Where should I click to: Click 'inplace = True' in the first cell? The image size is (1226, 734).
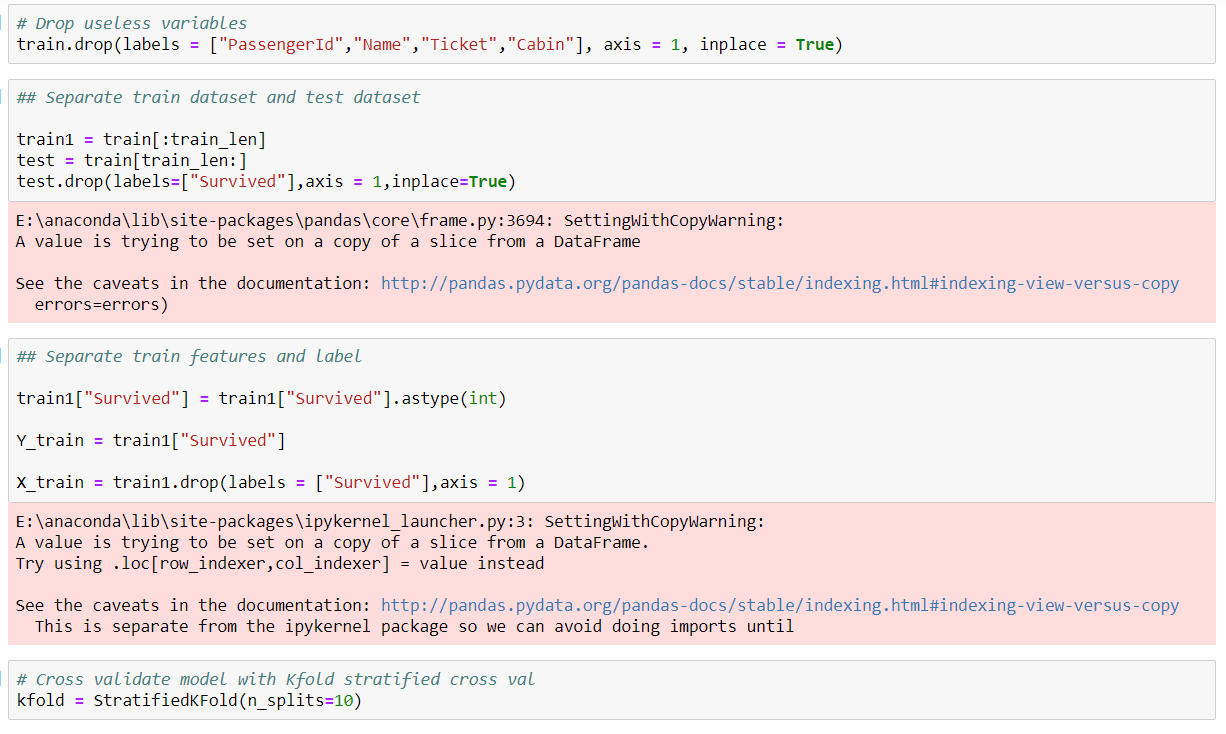pyautogui.click(x=767, y=44)
